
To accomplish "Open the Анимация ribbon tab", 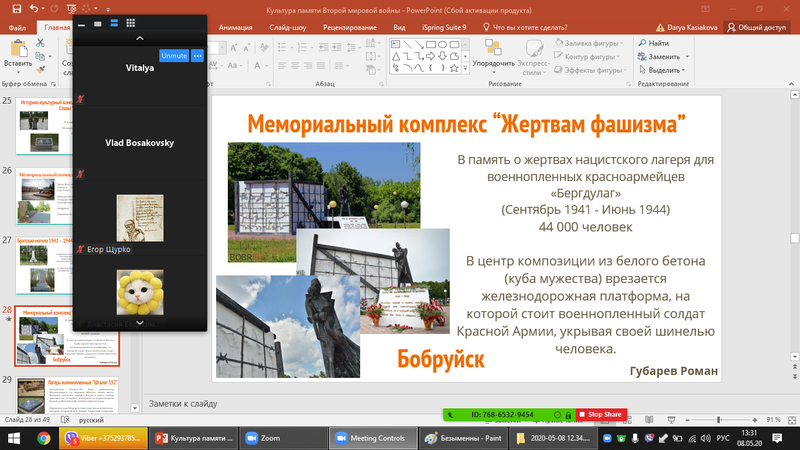I will pyautogui.click(x=235, y=28).
